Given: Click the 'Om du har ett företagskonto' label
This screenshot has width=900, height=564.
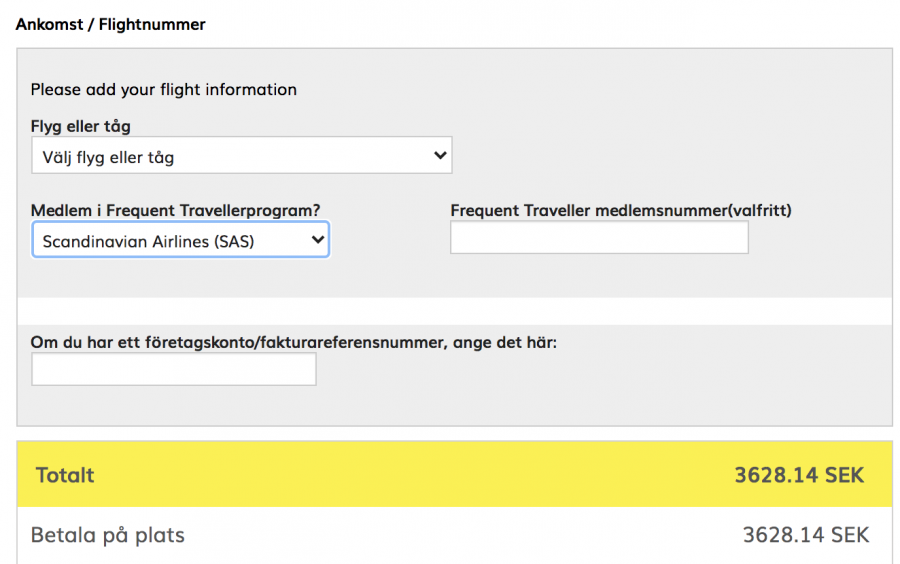Looking at the screenshot, I should 293,342.
